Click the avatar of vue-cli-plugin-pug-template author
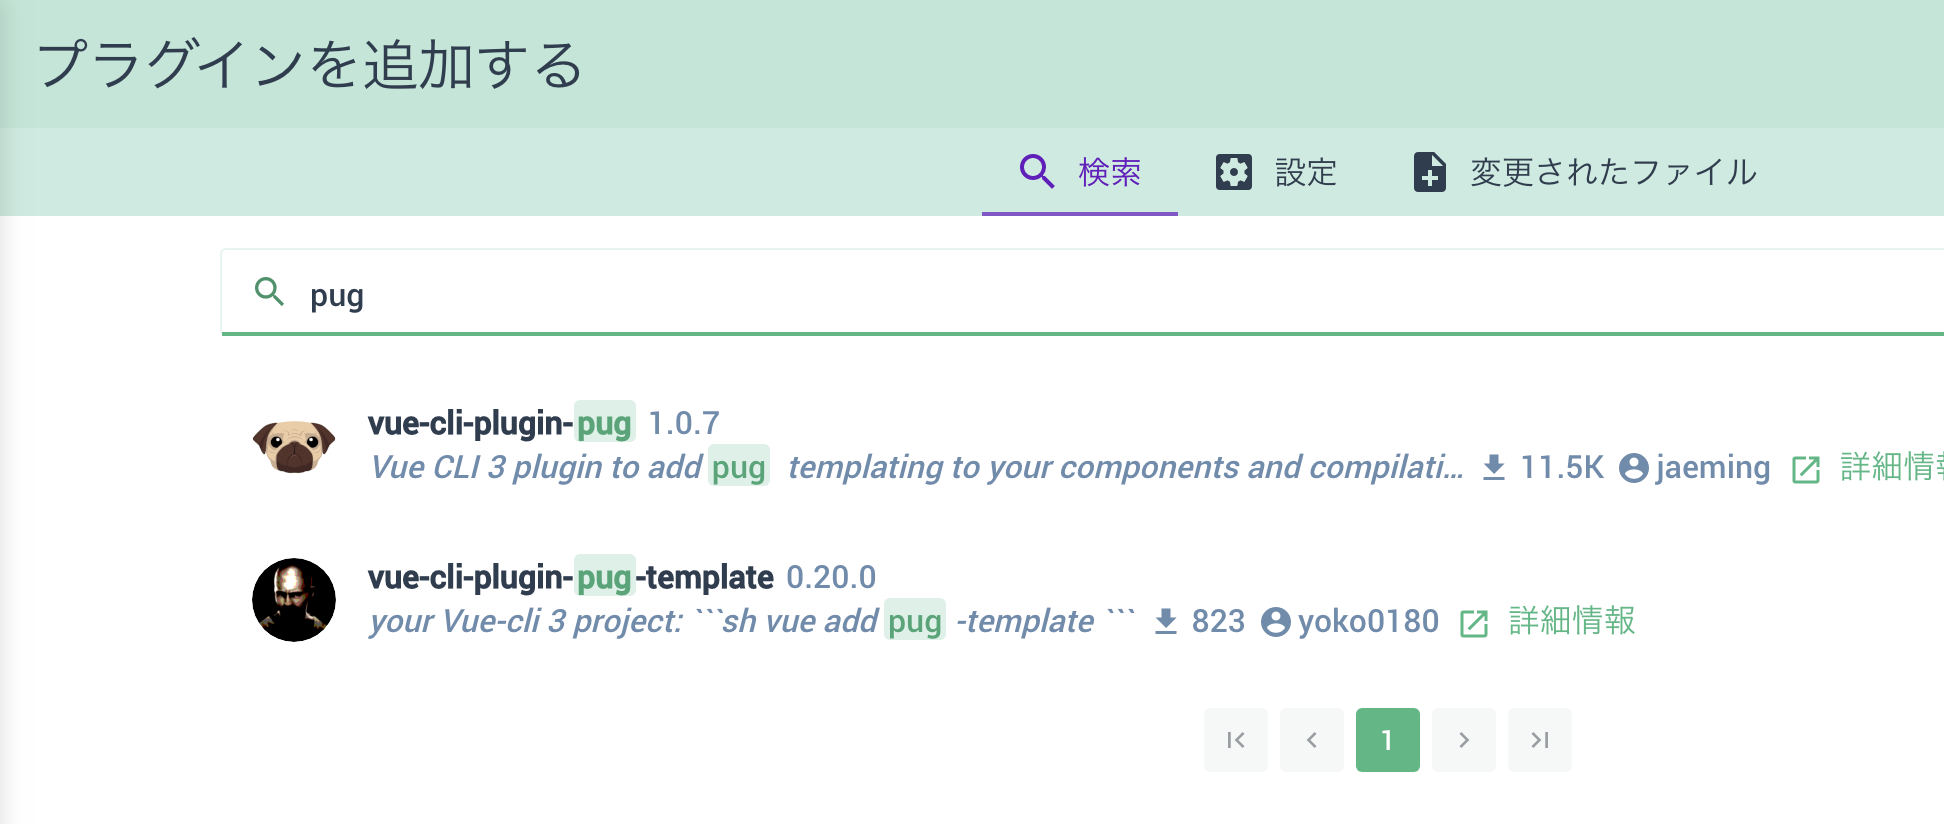The image size is (1944, 824). click(x=293, y=599)
